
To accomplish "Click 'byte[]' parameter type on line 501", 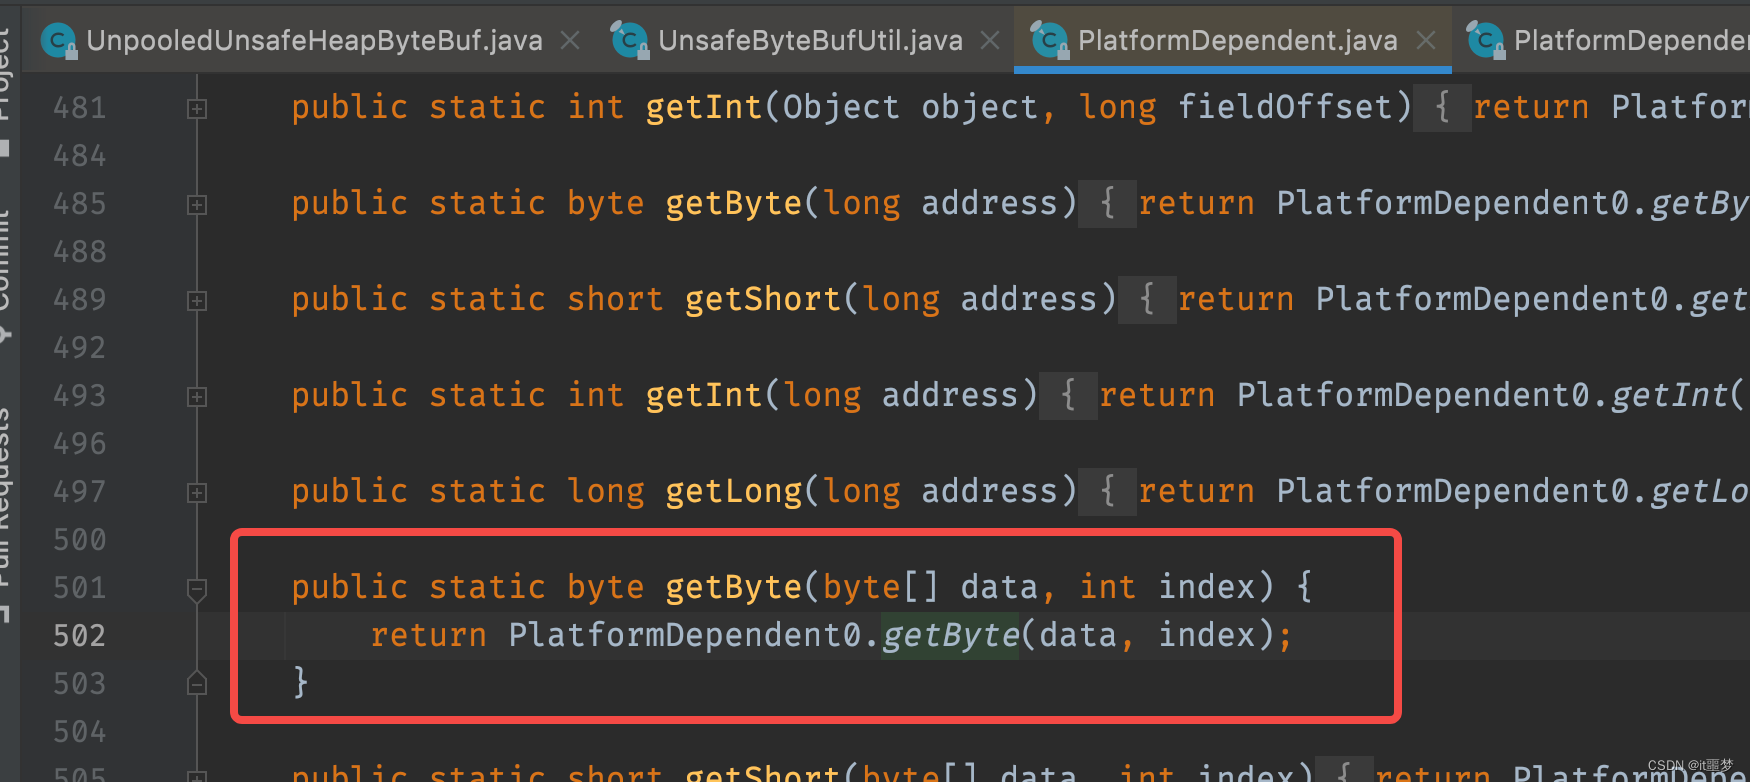I will tap(881, 587).
